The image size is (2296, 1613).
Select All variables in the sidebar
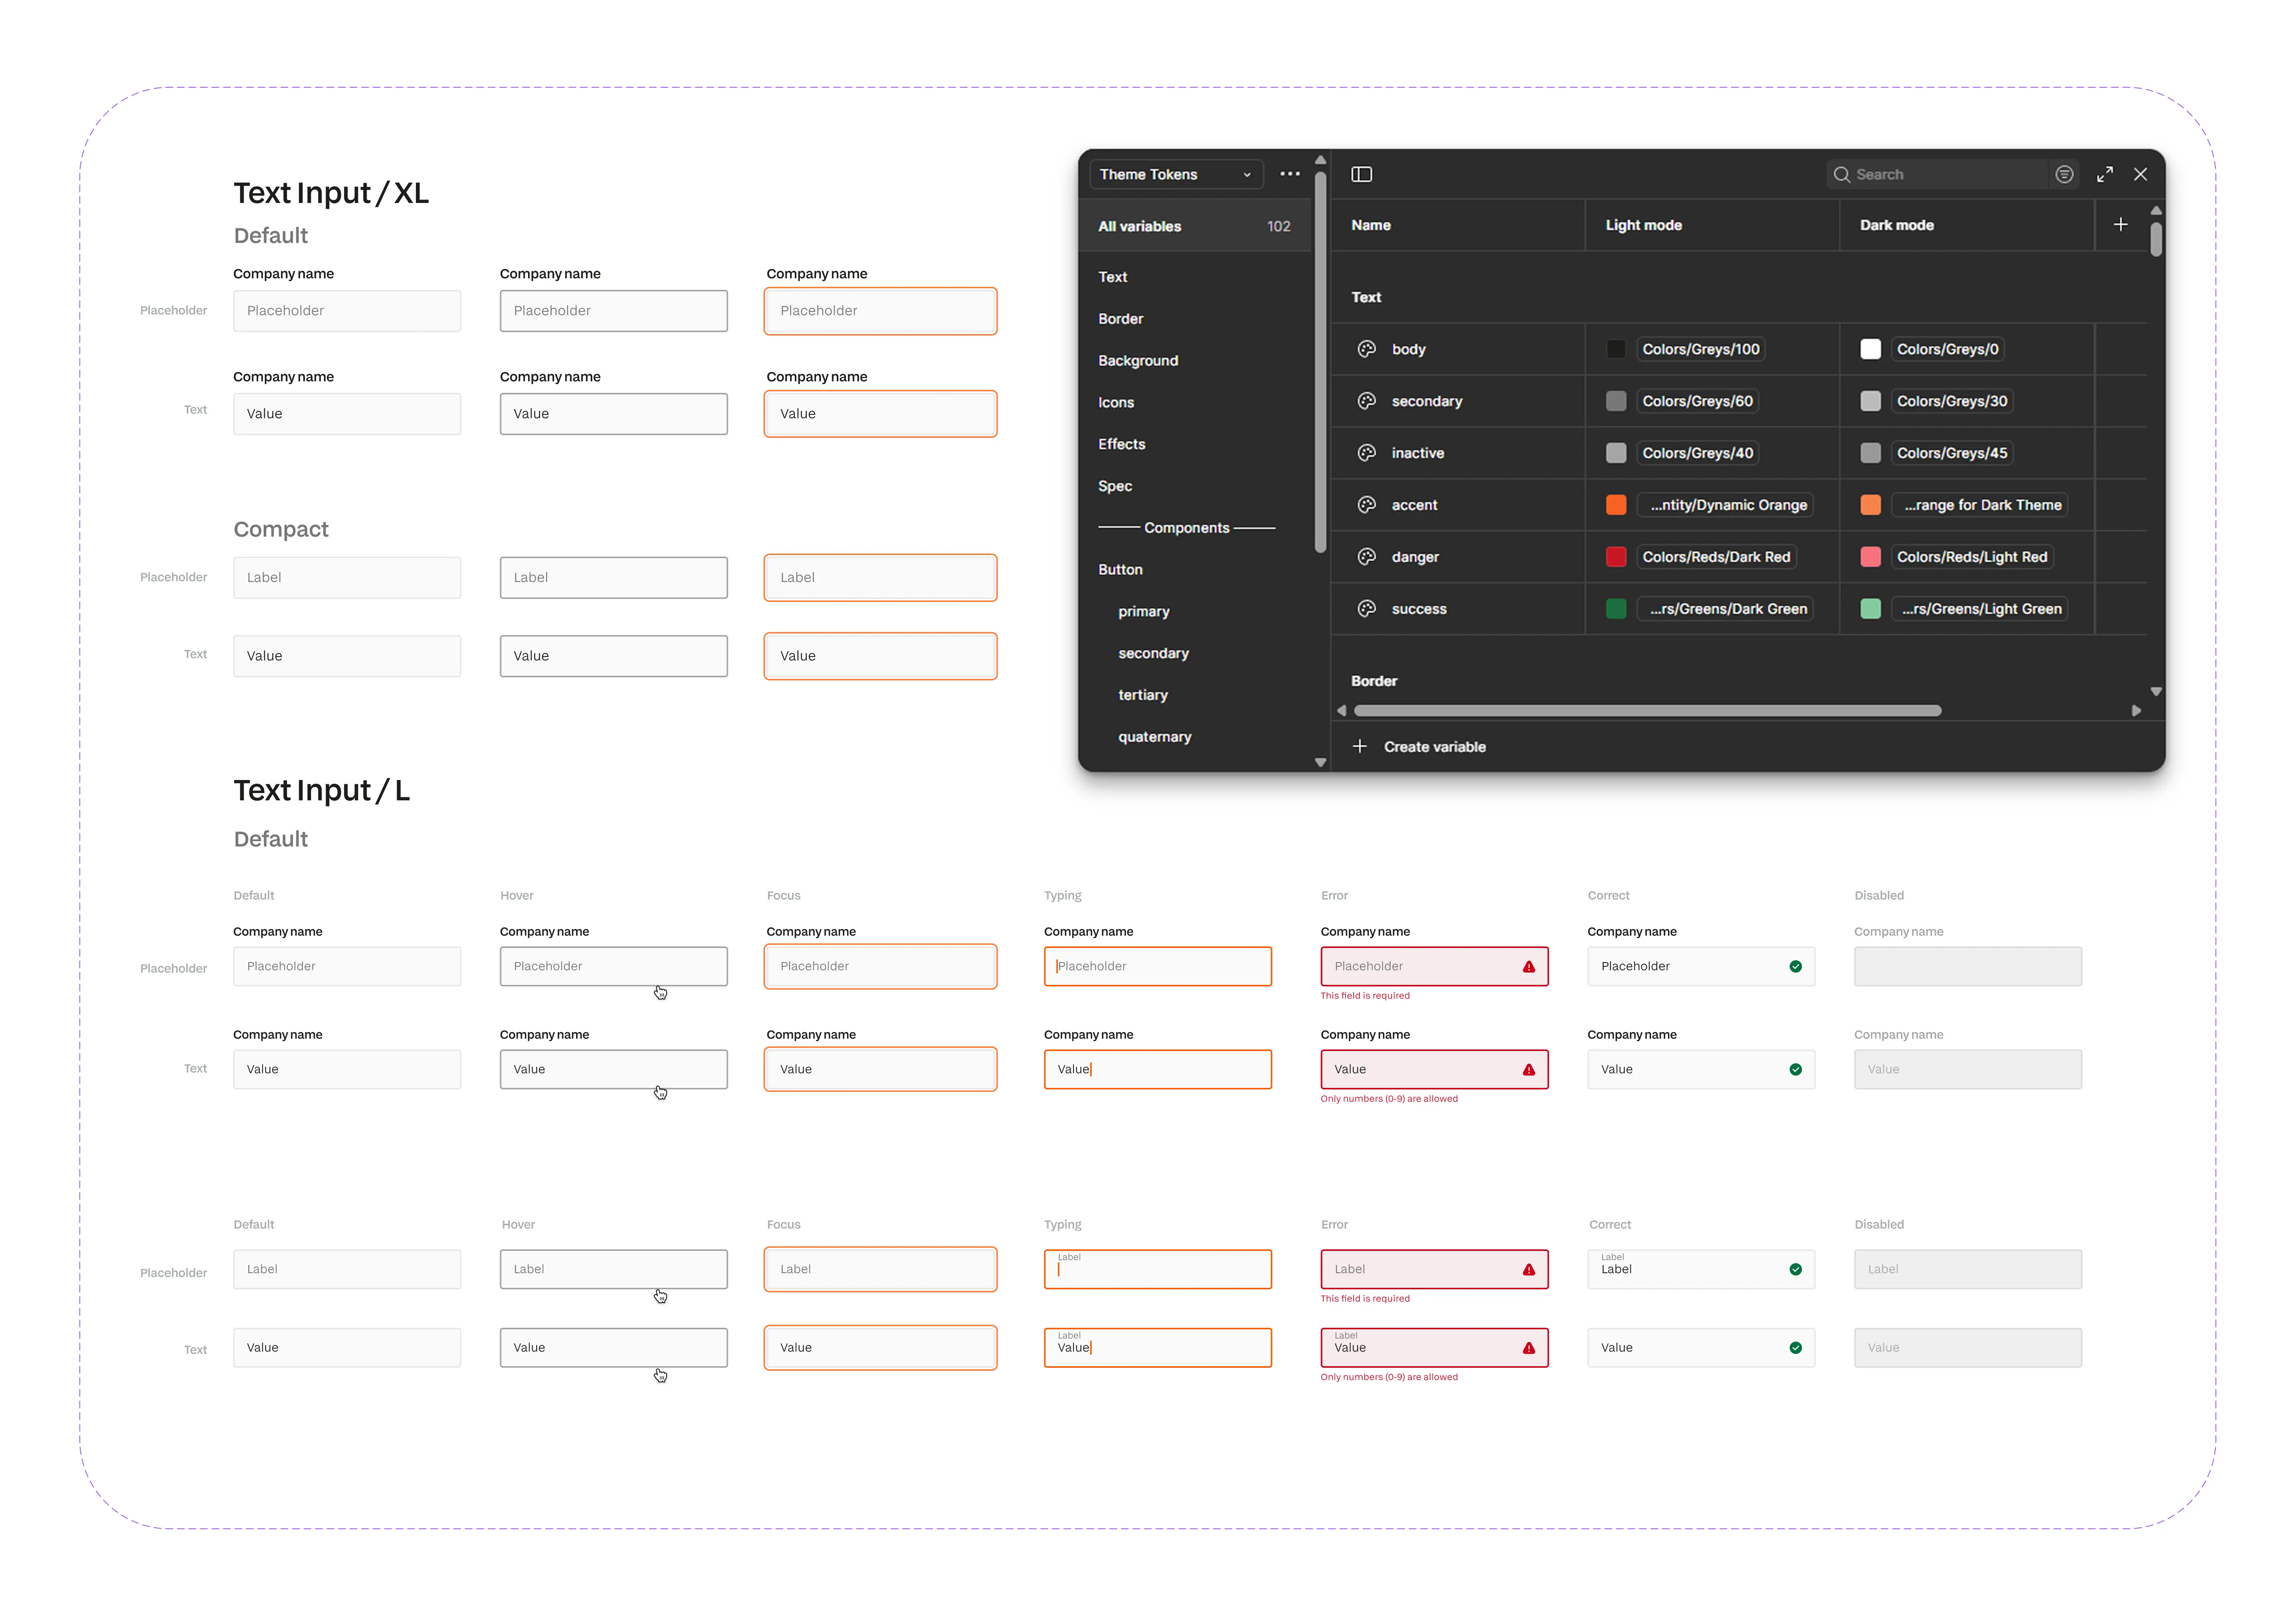[1139, 226]
